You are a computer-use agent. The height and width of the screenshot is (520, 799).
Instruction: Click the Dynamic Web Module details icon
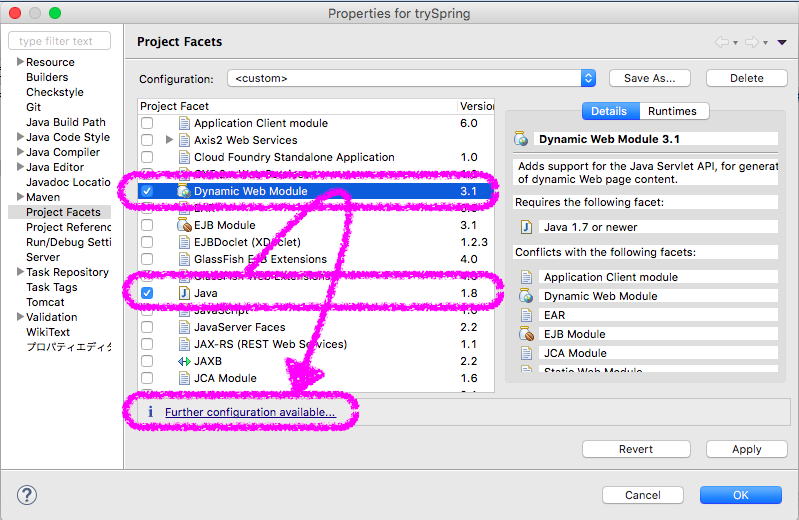coord(521,139)
